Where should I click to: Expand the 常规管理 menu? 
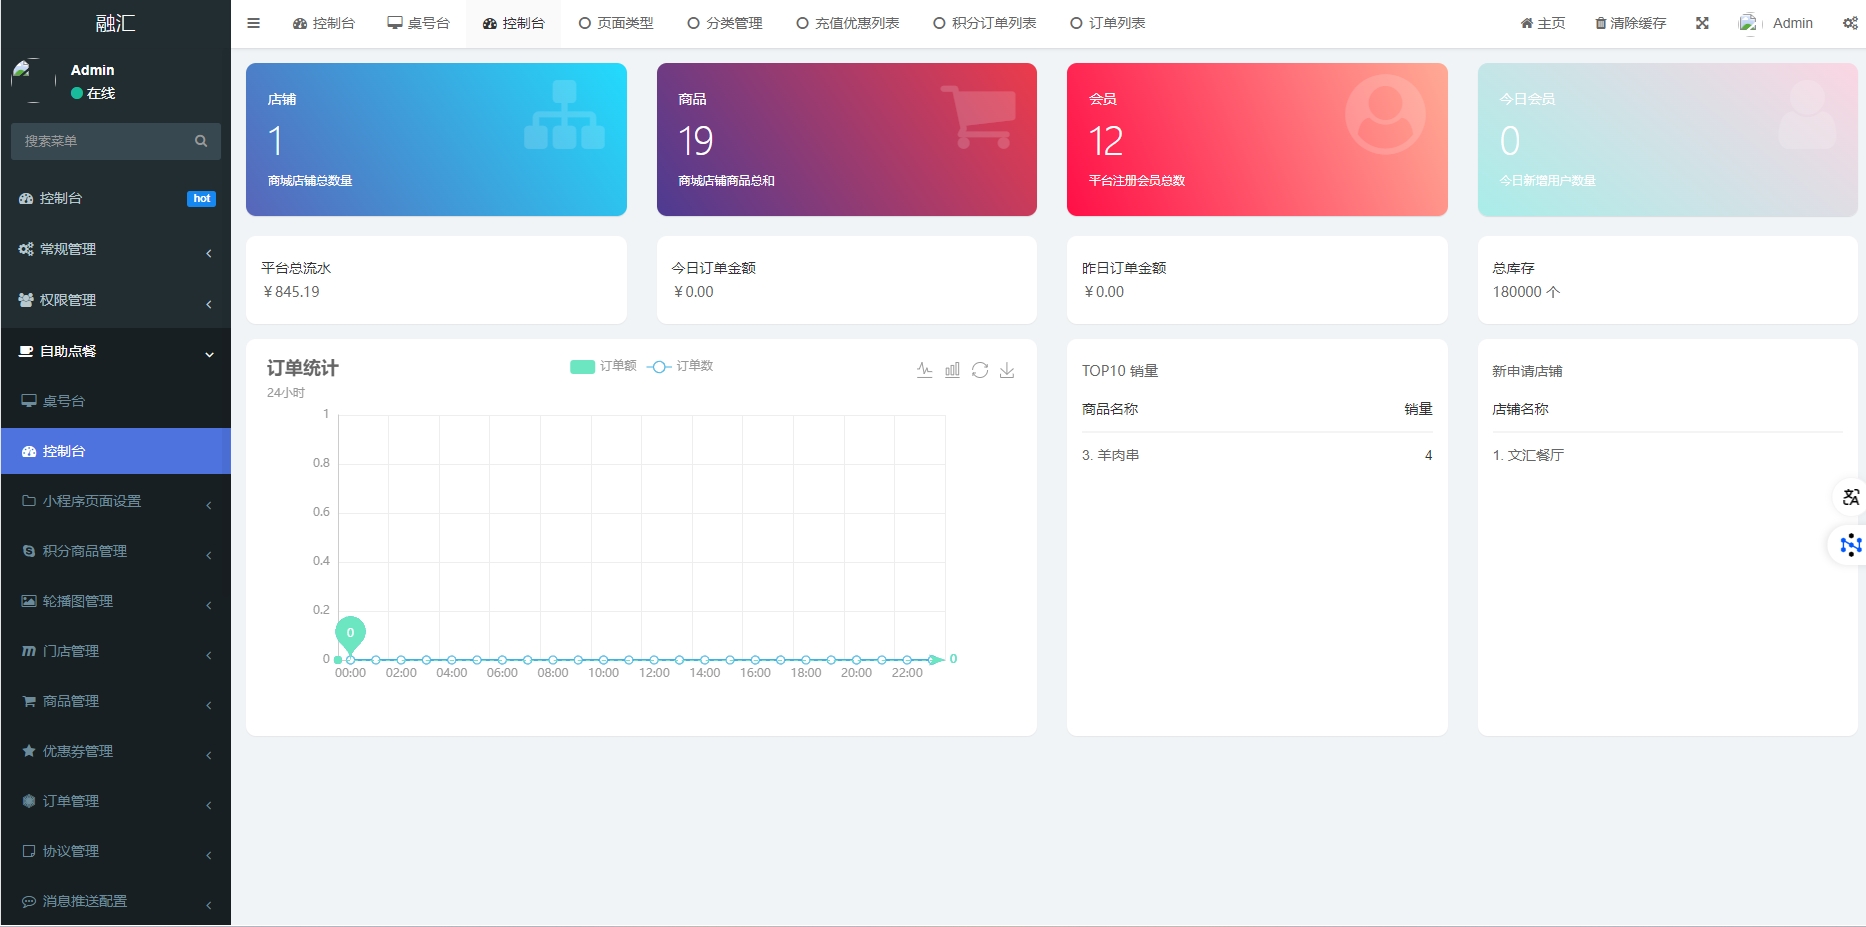pos(116,249)
